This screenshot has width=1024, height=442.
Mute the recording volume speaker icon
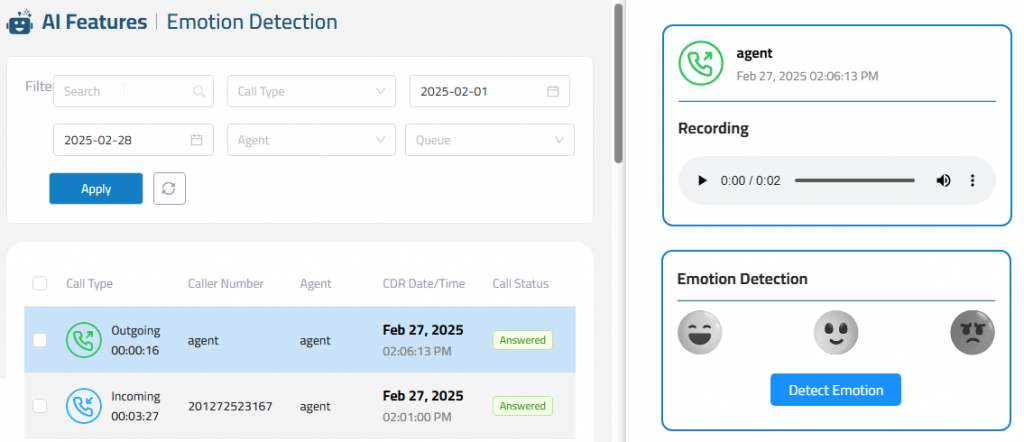click(x=943, y=181)
